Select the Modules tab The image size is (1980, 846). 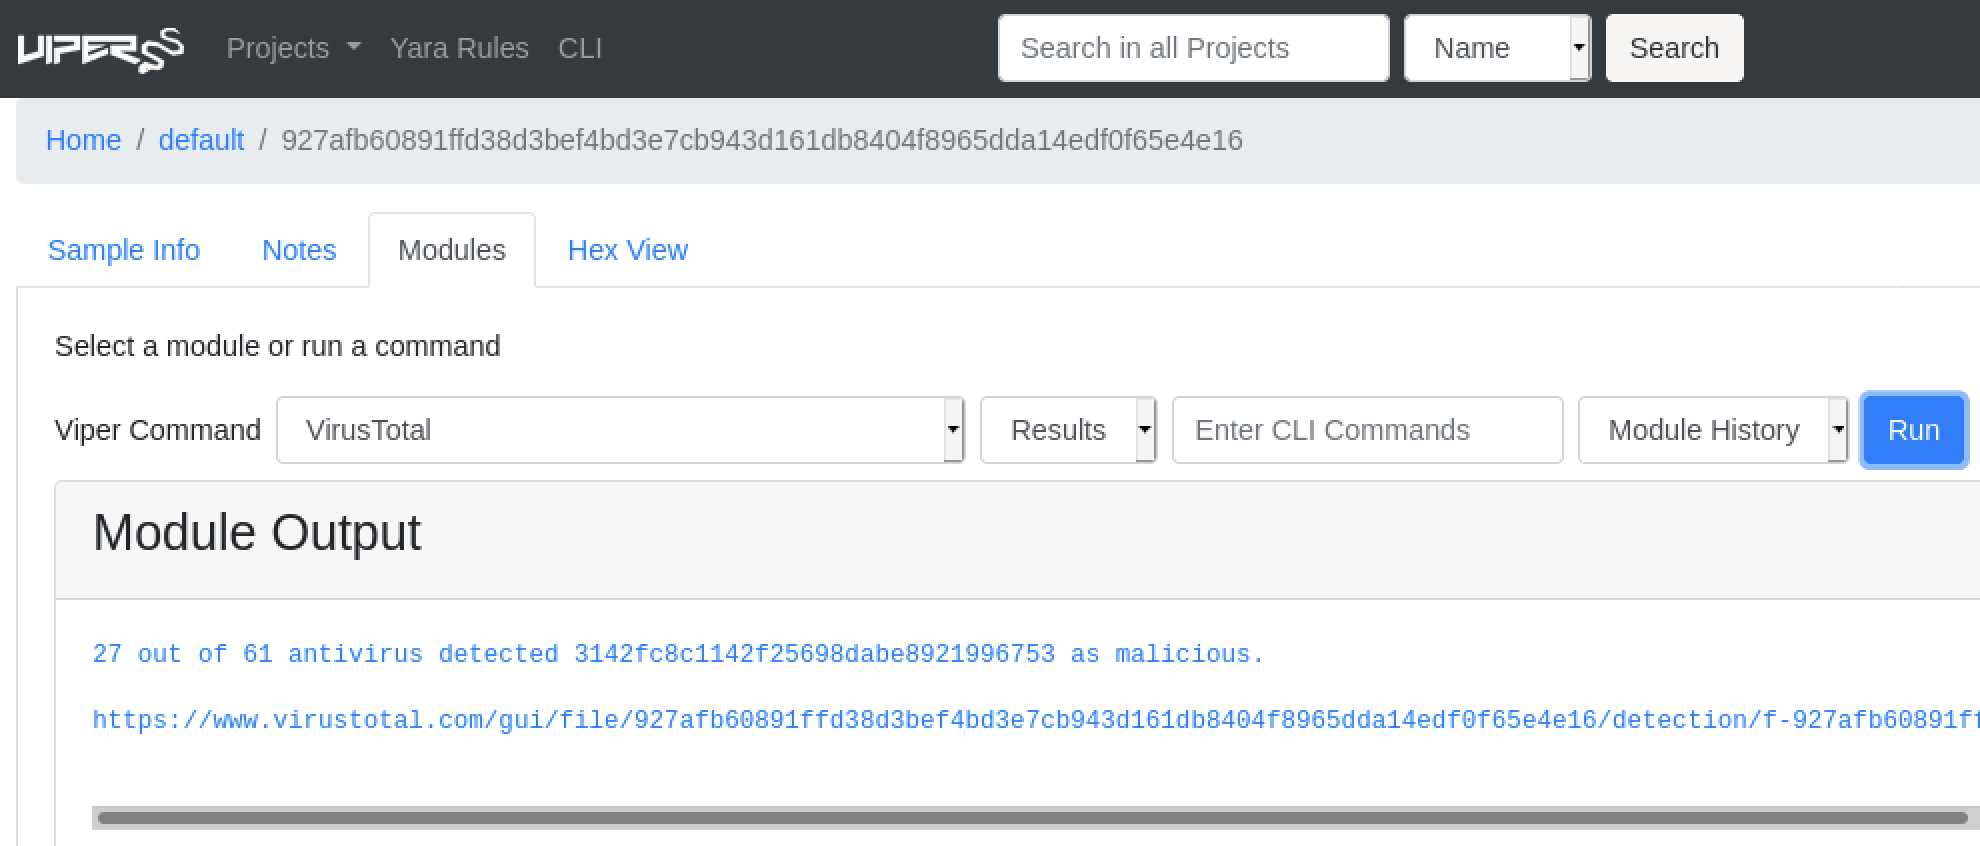(x=452, y=250)
